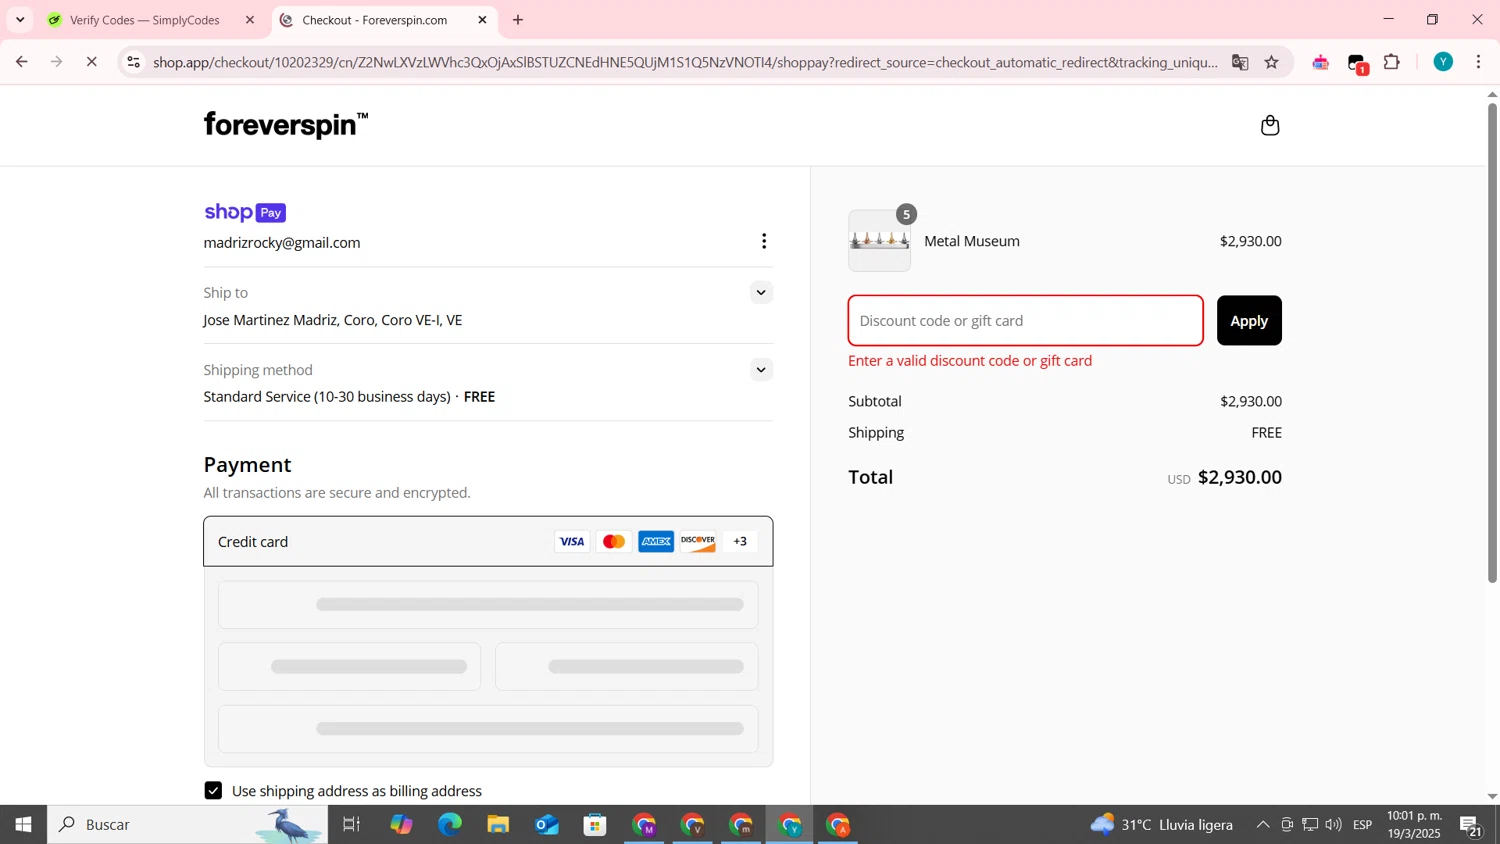Viewport: 1500px width, 844px height.
Task: Show the +3 more card types
Action: click(x=740, y=542)
